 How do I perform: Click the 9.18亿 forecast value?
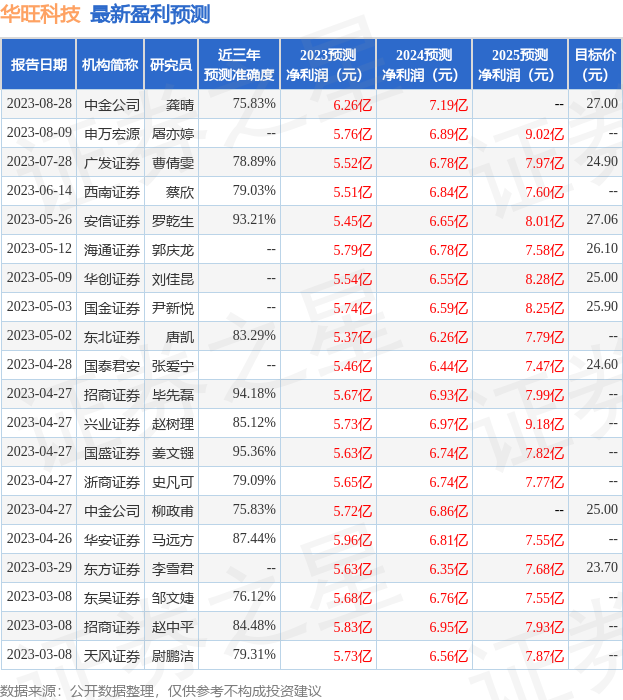[544, 424]
